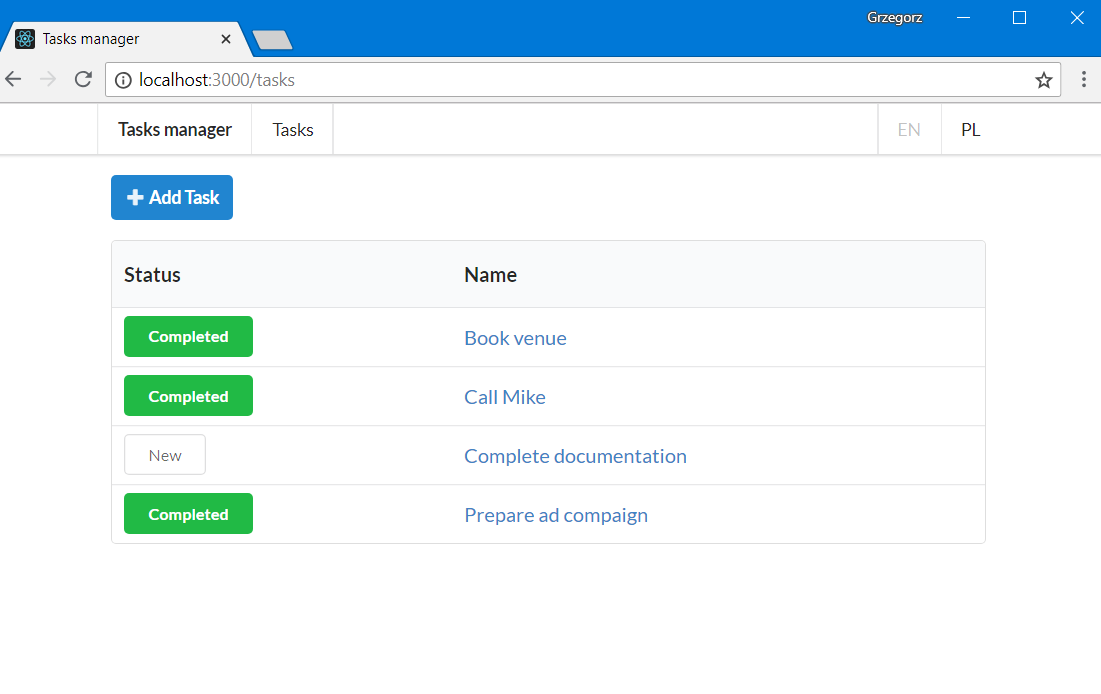Click the browser forward arrow

coord(48,79)
